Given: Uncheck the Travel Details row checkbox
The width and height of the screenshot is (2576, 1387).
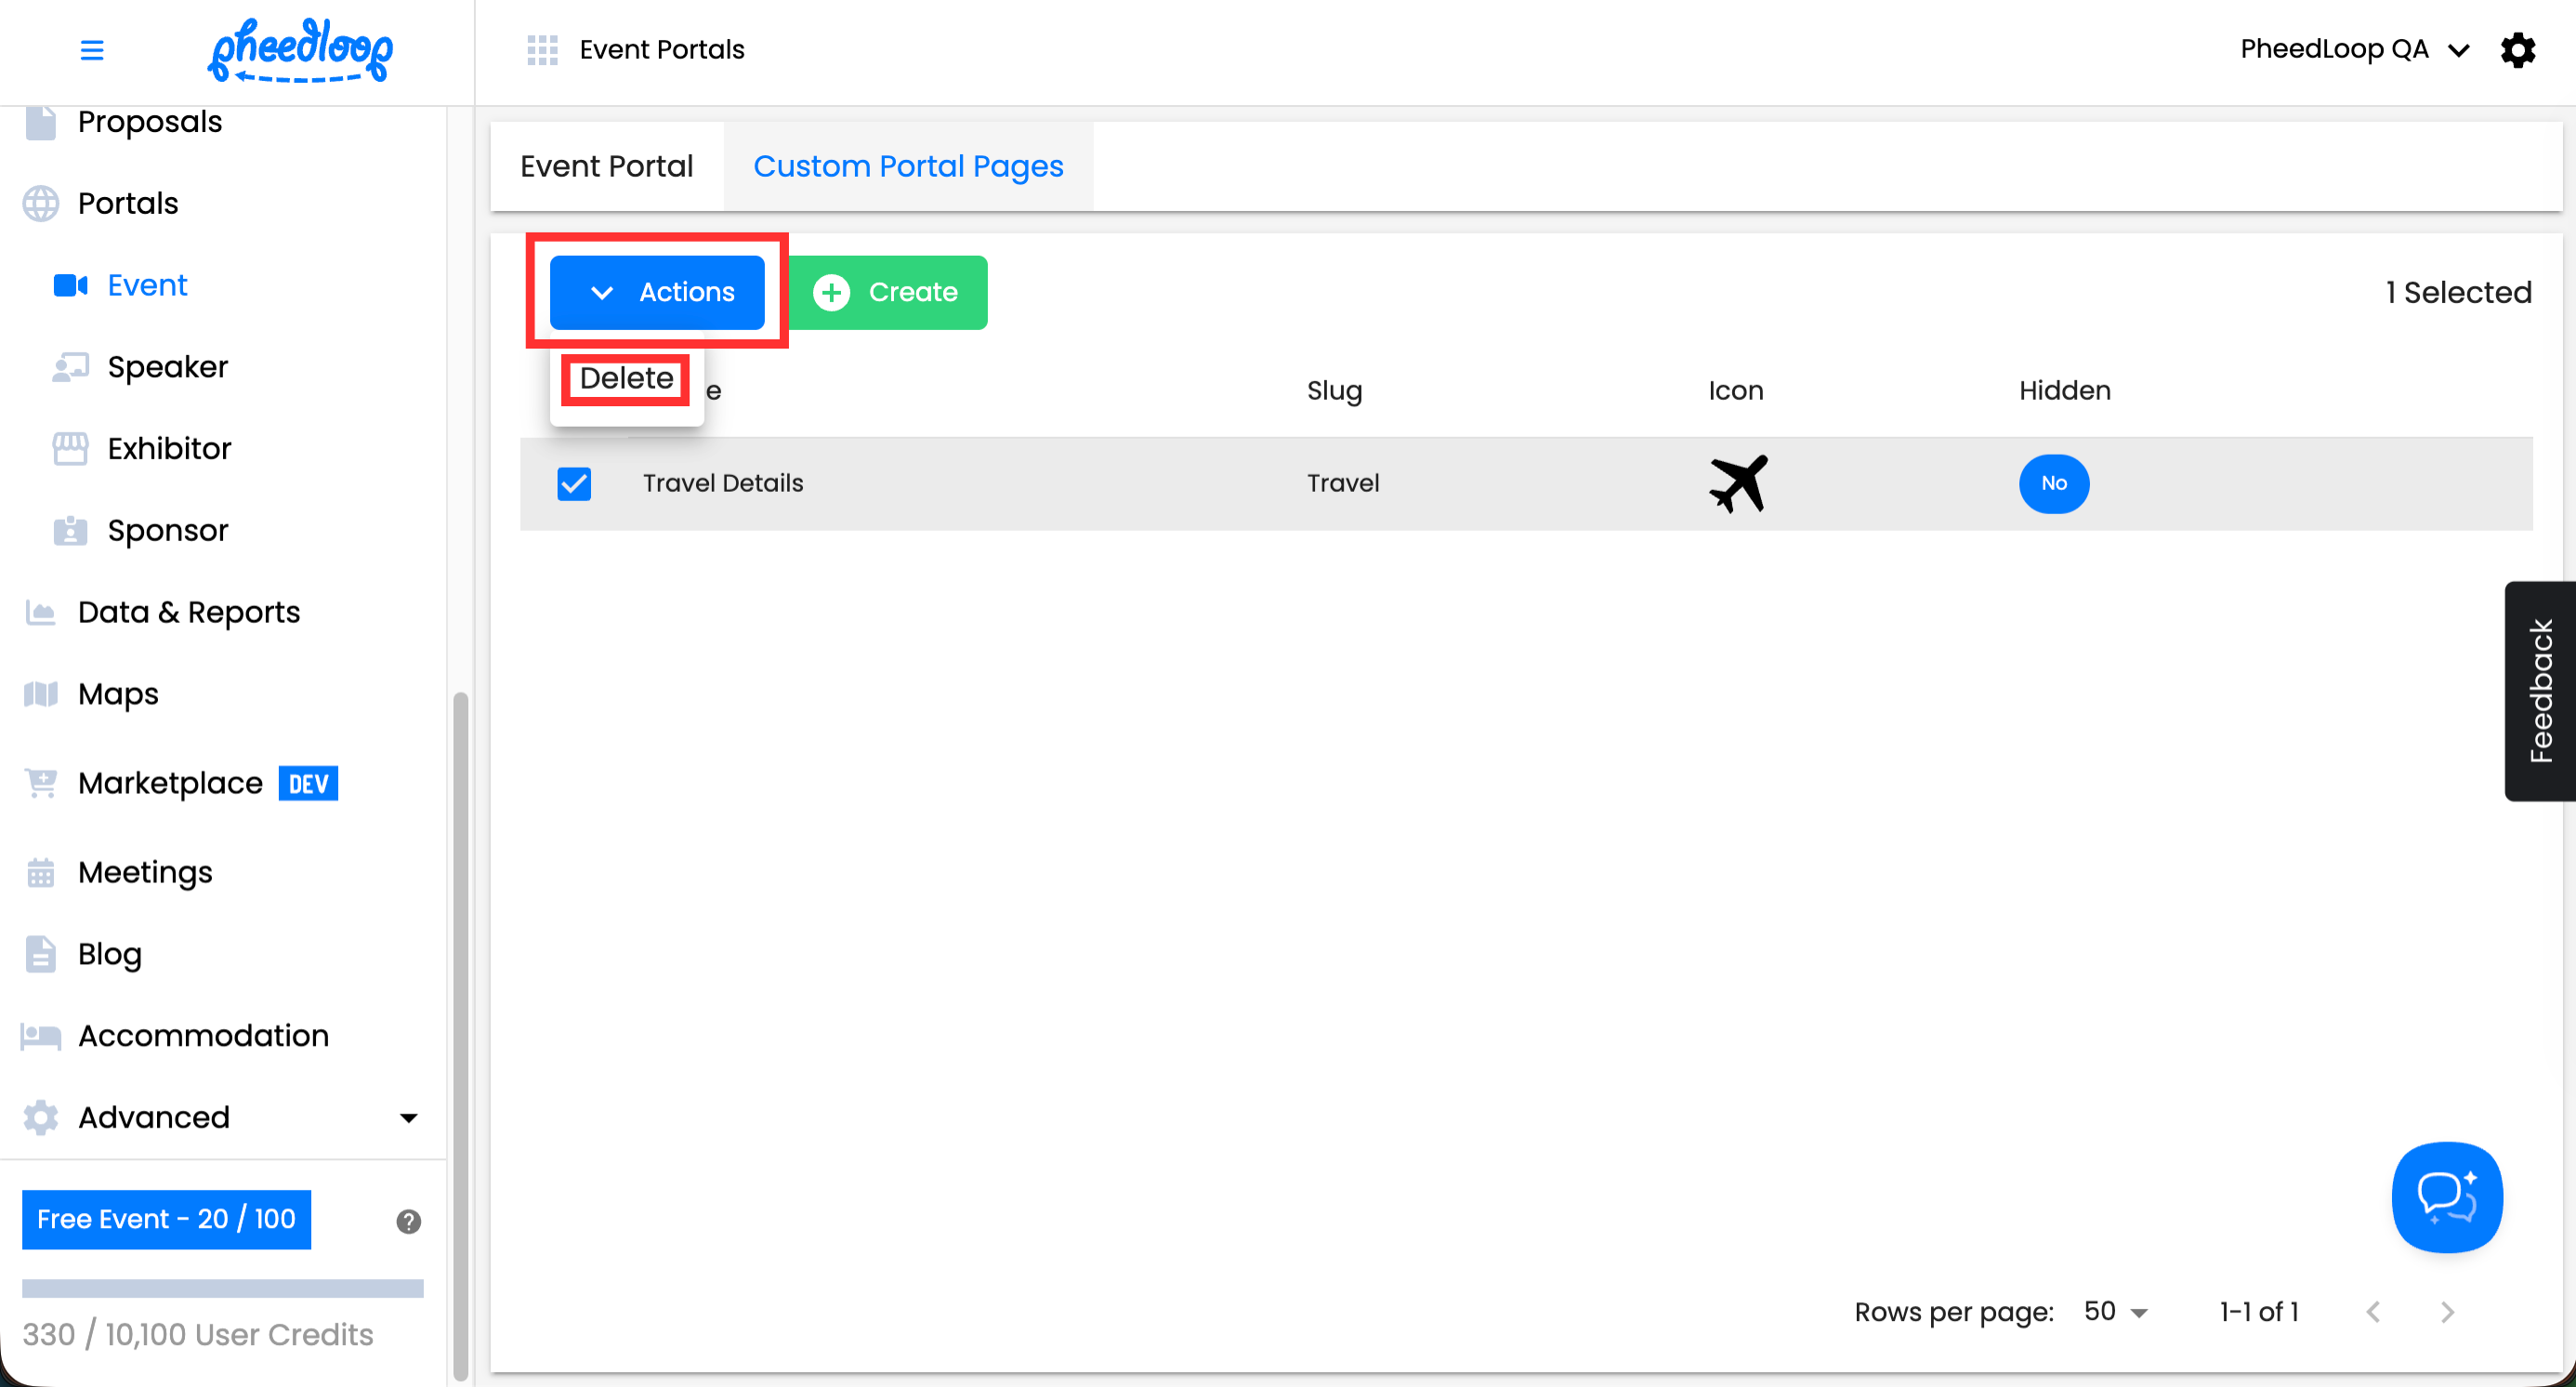Looking at the screenshot, I should pyautogui.click(x=574, y=483).
